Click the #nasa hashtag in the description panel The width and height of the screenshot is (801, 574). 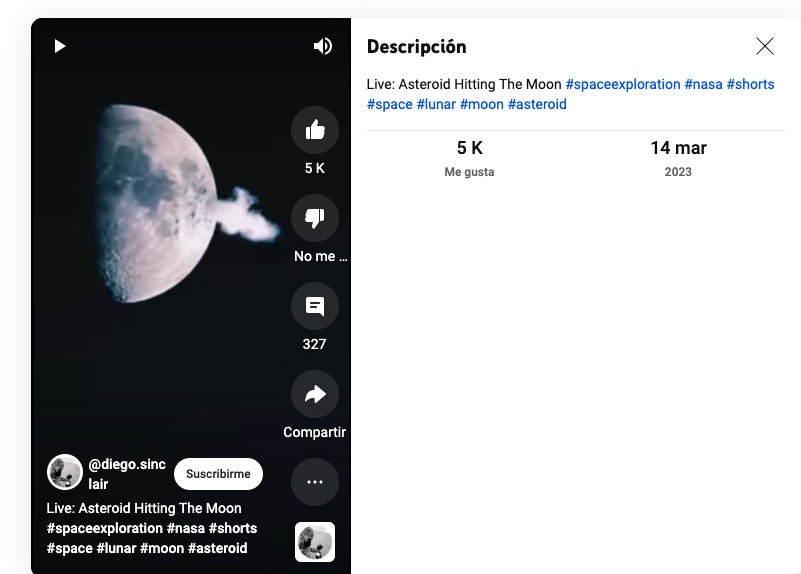click(x=703, y=85)
